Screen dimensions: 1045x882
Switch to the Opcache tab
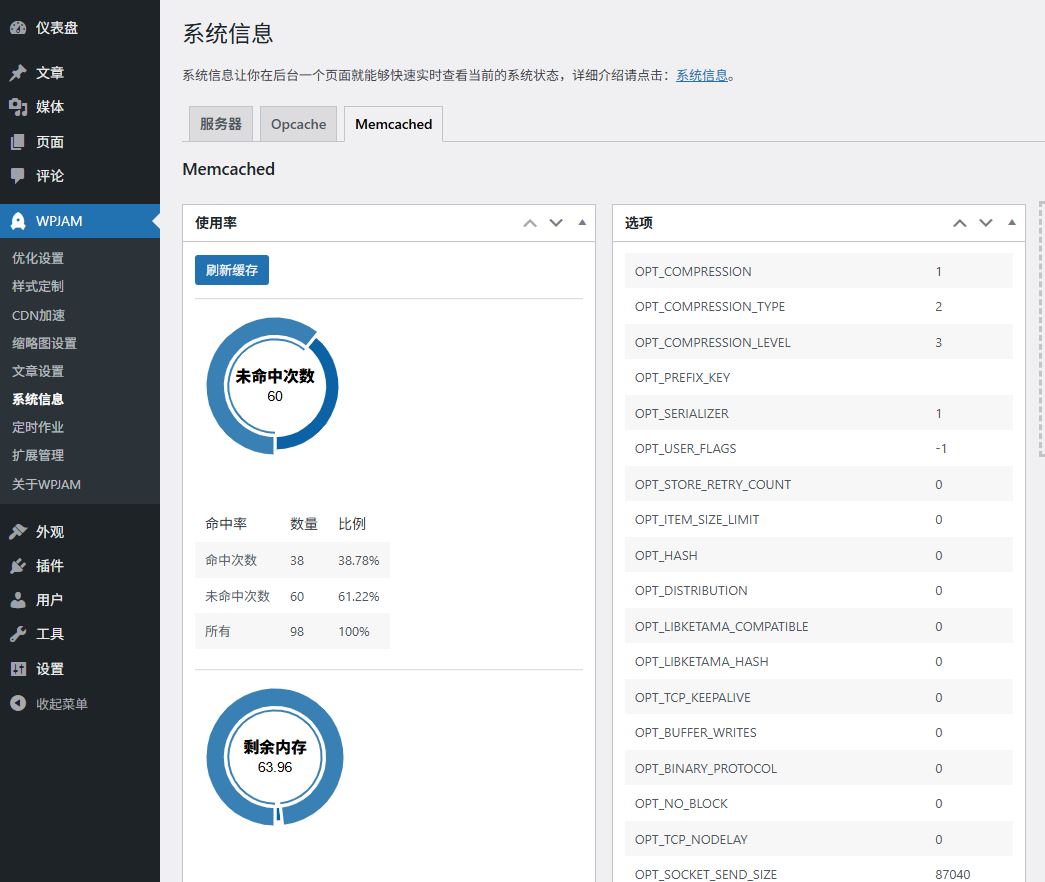tap(299, 124)
